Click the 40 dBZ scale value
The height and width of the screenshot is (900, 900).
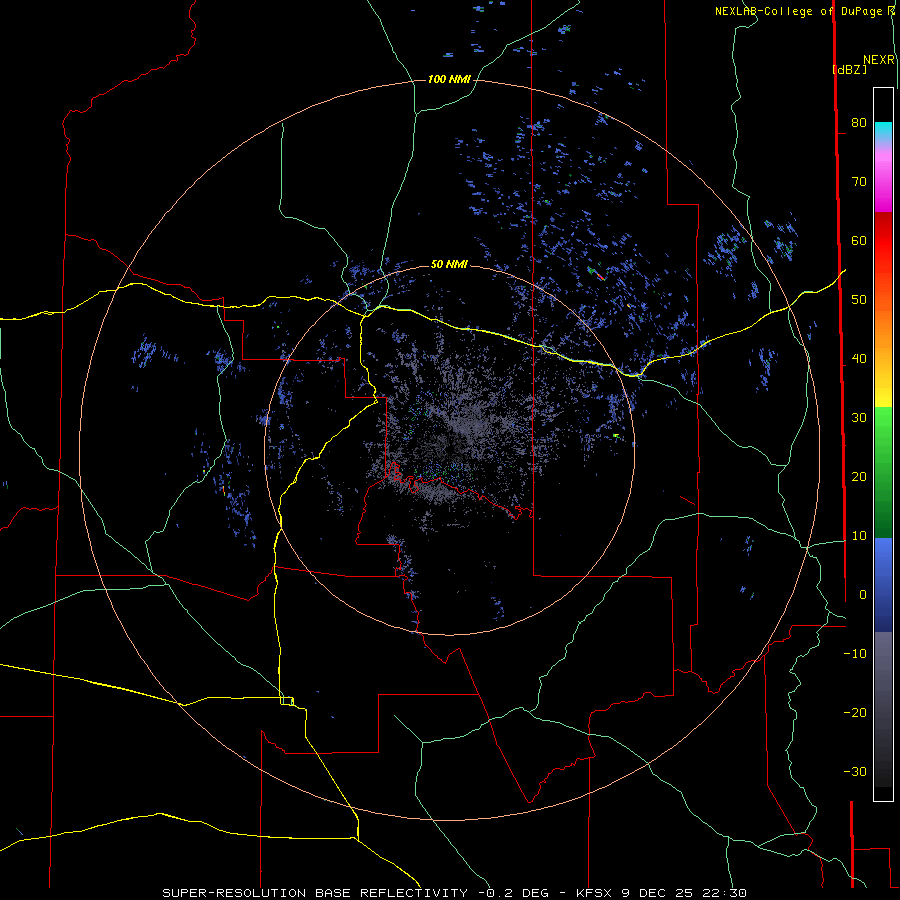point(859,359)
